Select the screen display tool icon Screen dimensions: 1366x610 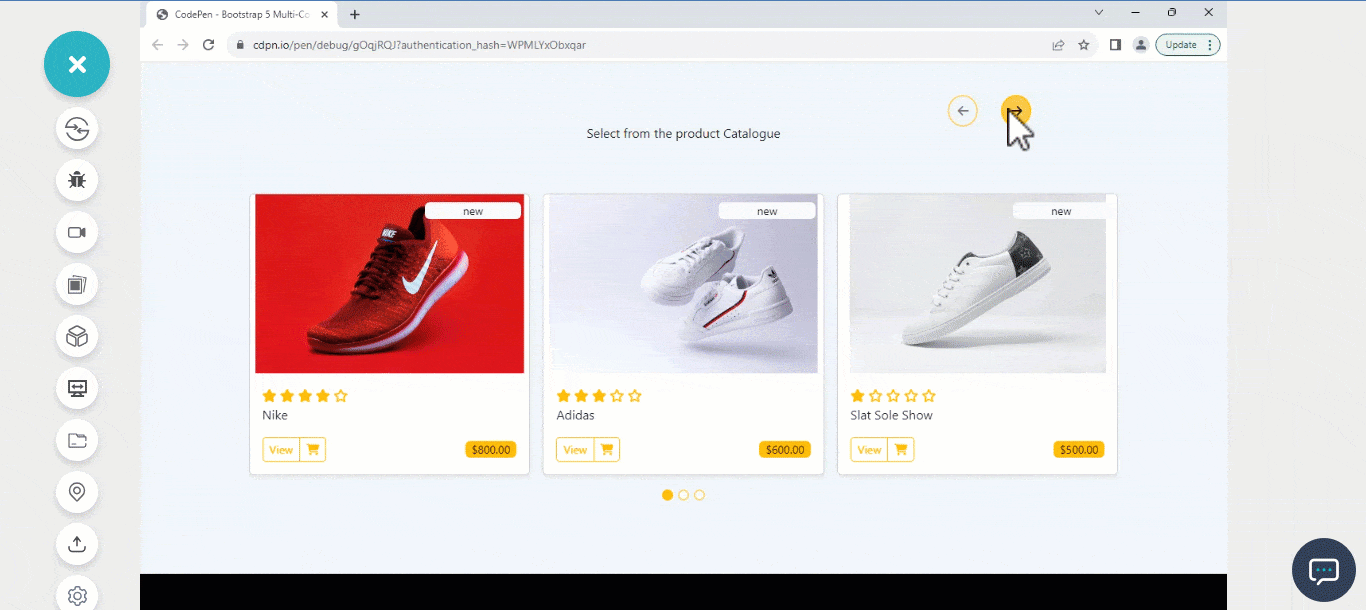click(77, 388)
